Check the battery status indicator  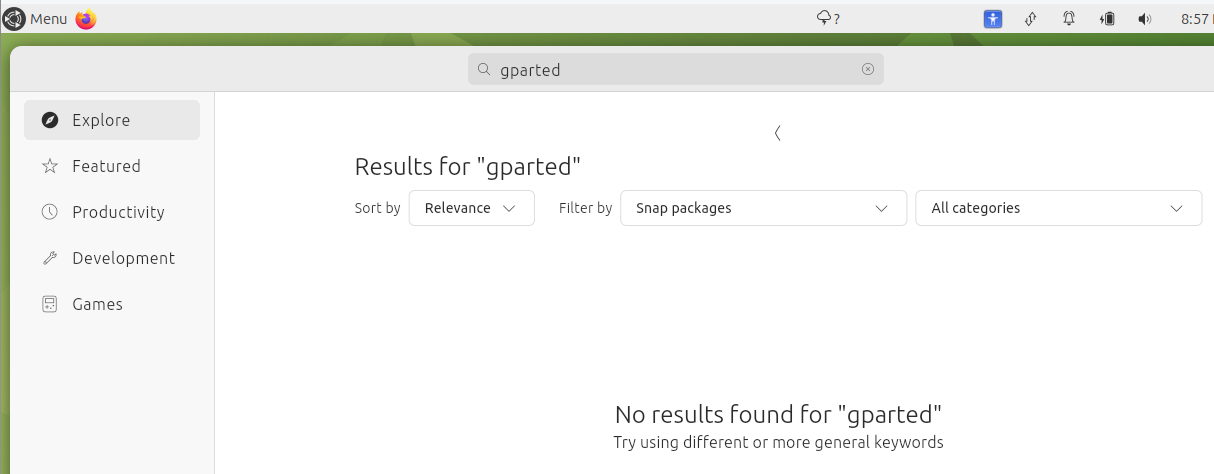click(1107, 18)
